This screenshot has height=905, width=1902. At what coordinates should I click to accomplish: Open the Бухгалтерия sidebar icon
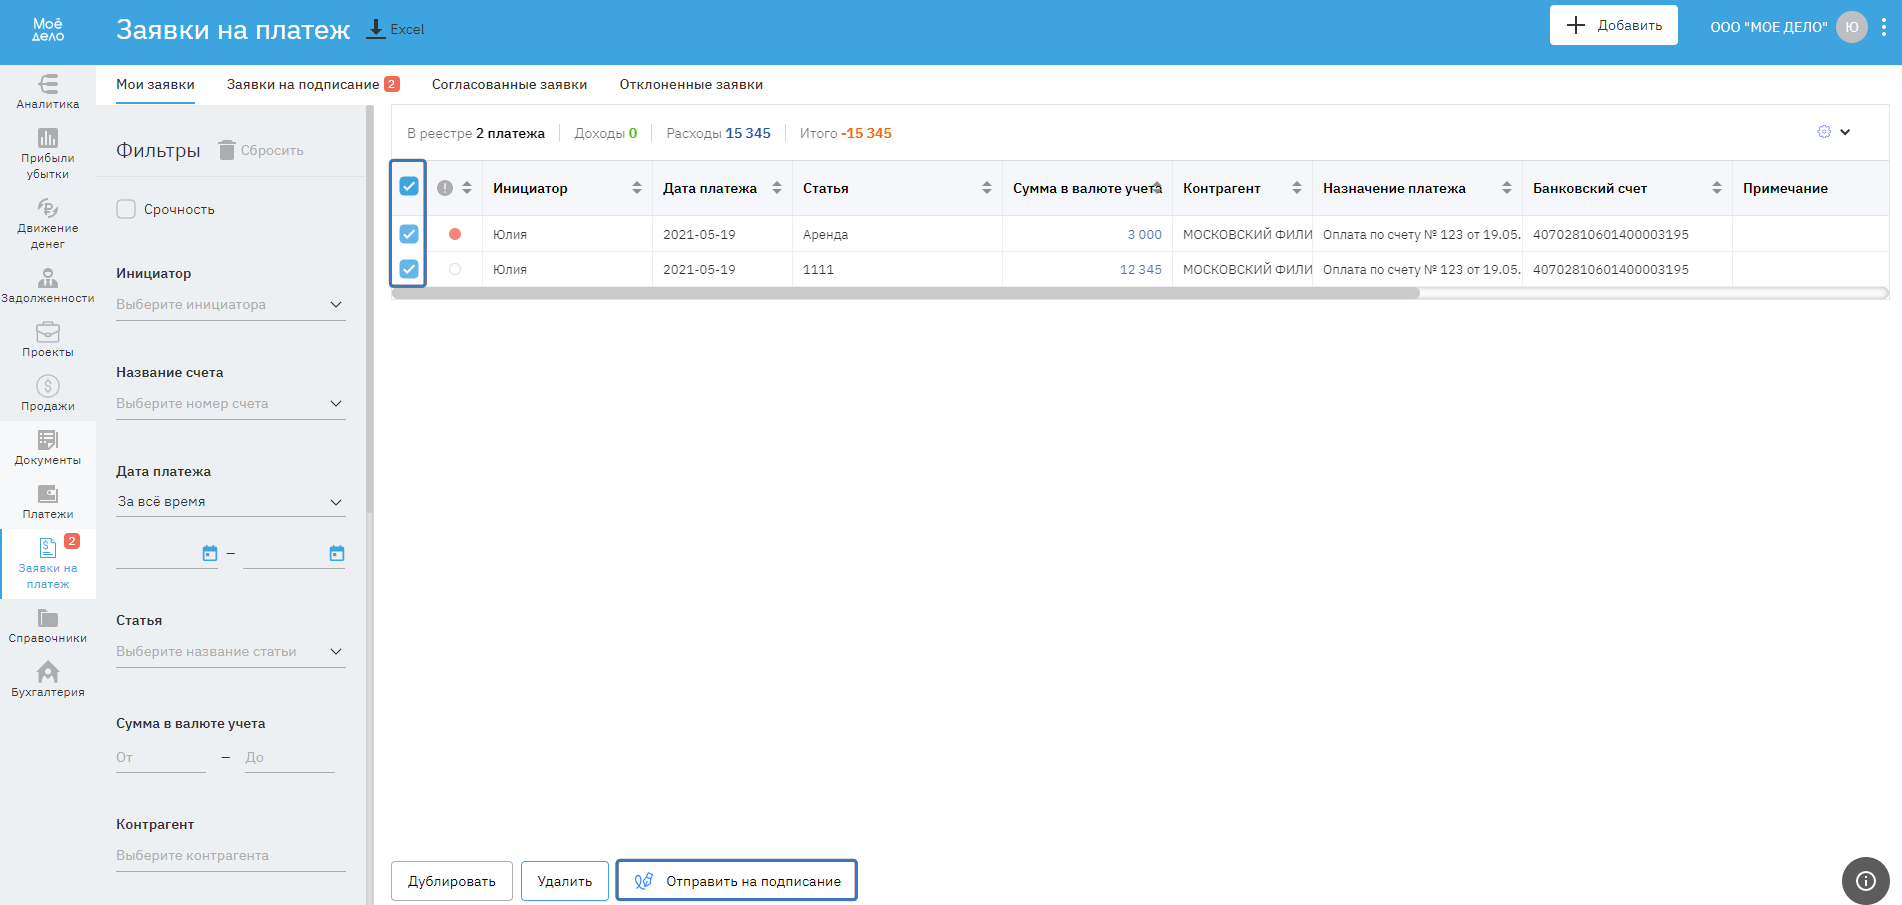(47, 679)
